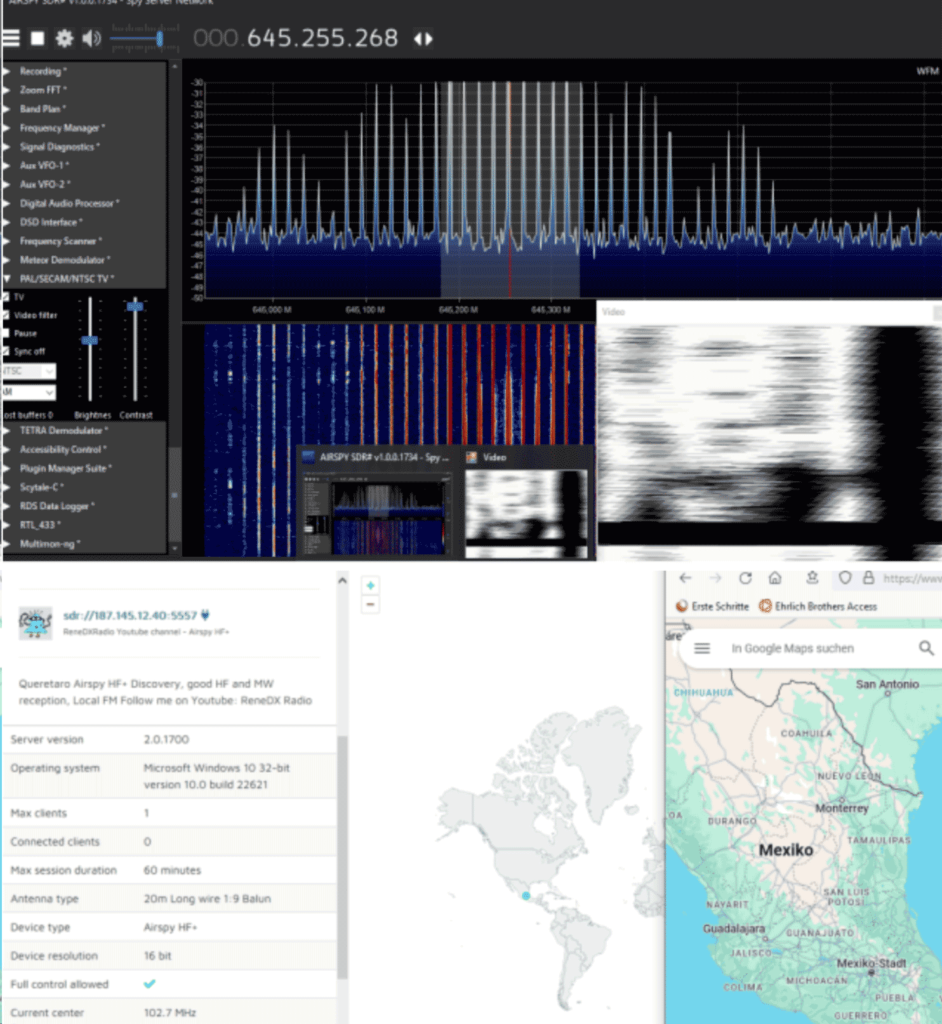Click the badge icon beside the sdr link
The width and height of the screenshot is (942, 1024).
pos(205,615)
